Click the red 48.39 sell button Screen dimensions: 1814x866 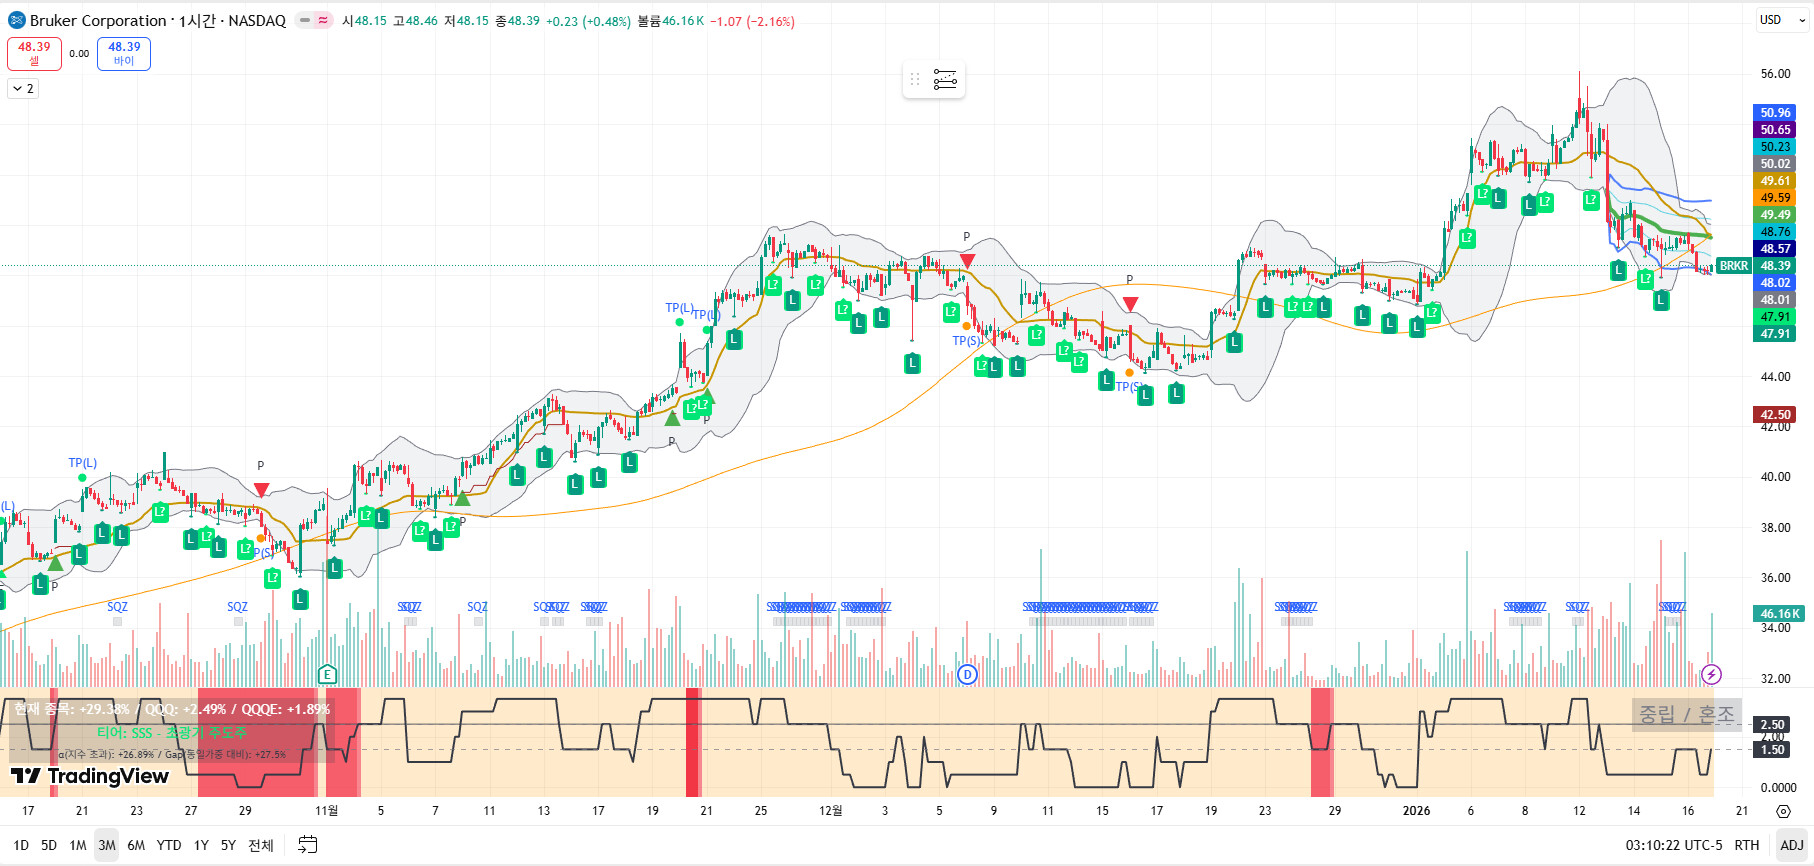pyautogui.click(x=34, y=53)
